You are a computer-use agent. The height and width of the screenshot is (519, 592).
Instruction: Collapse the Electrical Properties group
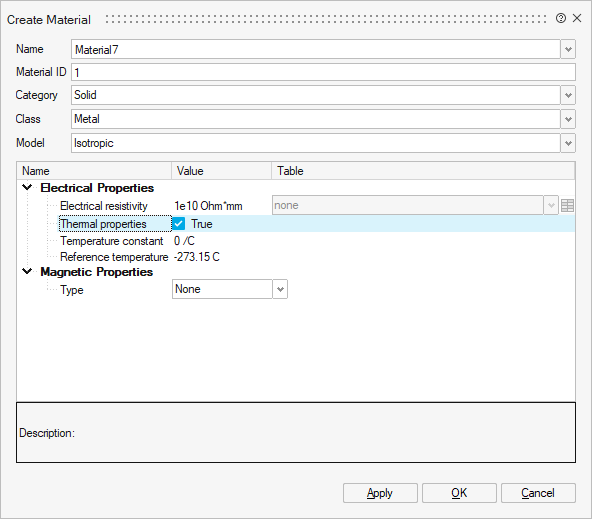pyautogui.click(x=27, y=187)
